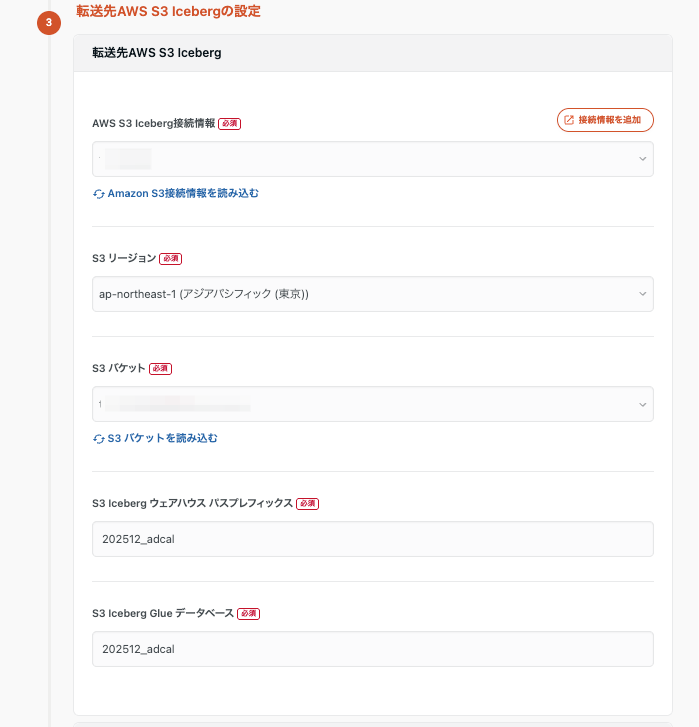699x727 pixels.
Task: Click the 接続情報を追加 button
Action: (605, 120)
